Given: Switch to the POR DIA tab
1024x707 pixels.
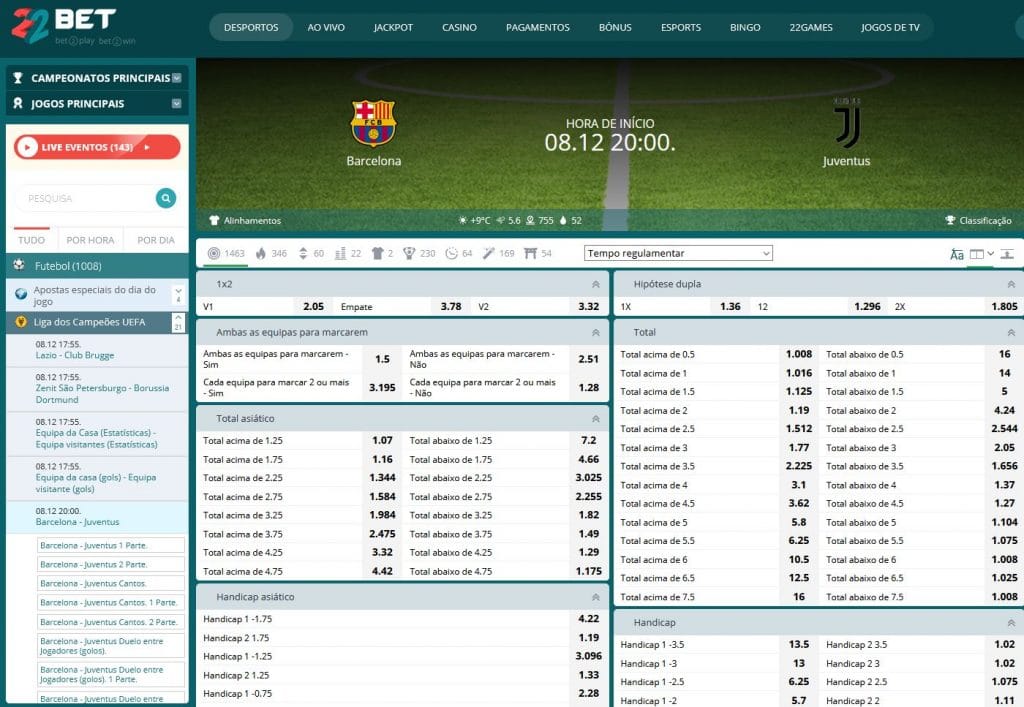Looking at the screenshot, I should point(156,240).
